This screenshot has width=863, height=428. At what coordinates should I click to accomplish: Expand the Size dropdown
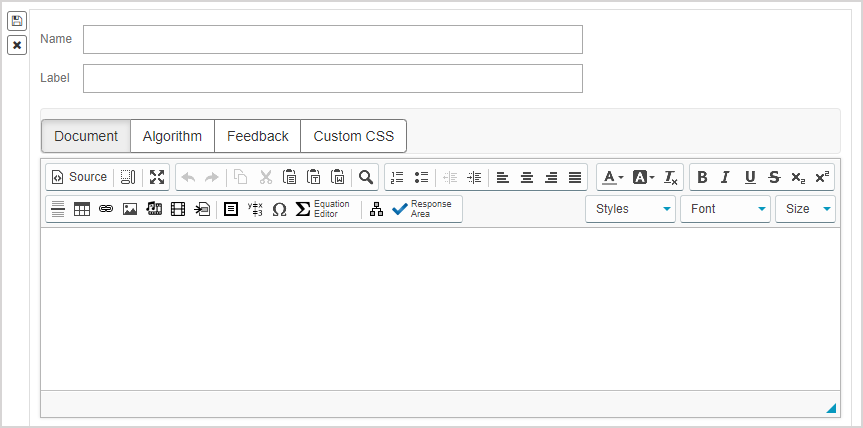[x=805, y=209]
